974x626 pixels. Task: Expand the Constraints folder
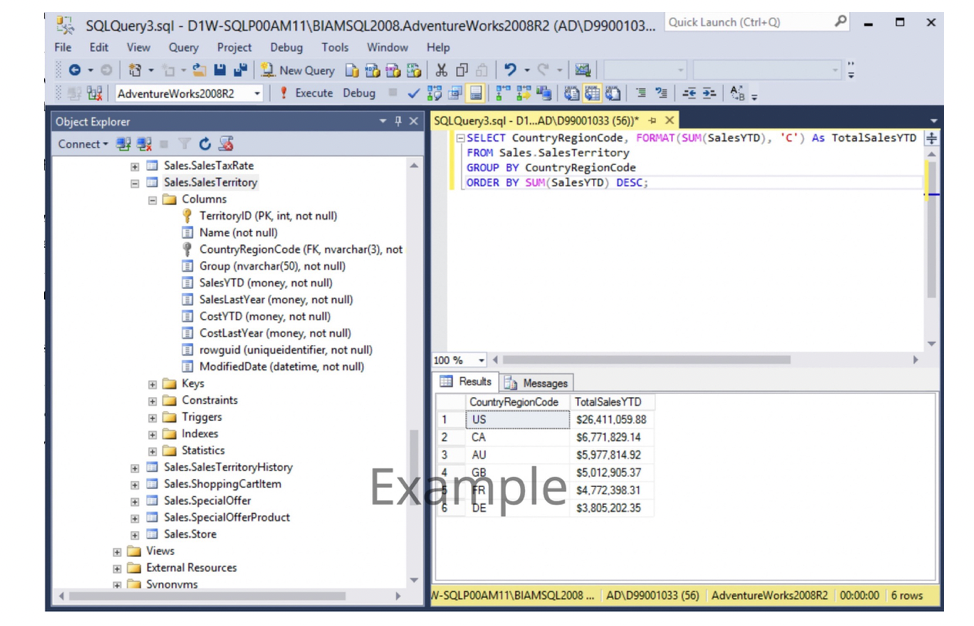pyautogui.click(x=152, y=401)
